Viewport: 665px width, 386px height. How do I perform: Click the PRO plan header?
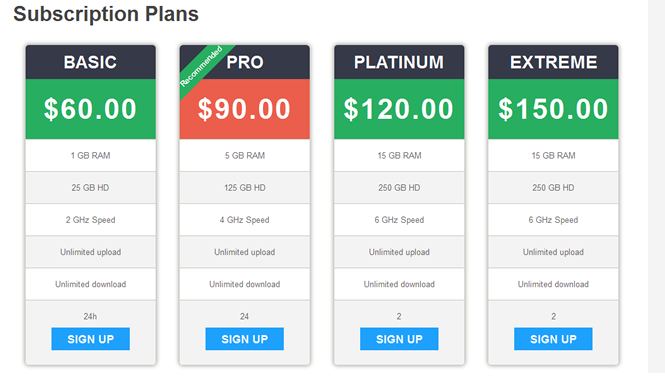245,62
